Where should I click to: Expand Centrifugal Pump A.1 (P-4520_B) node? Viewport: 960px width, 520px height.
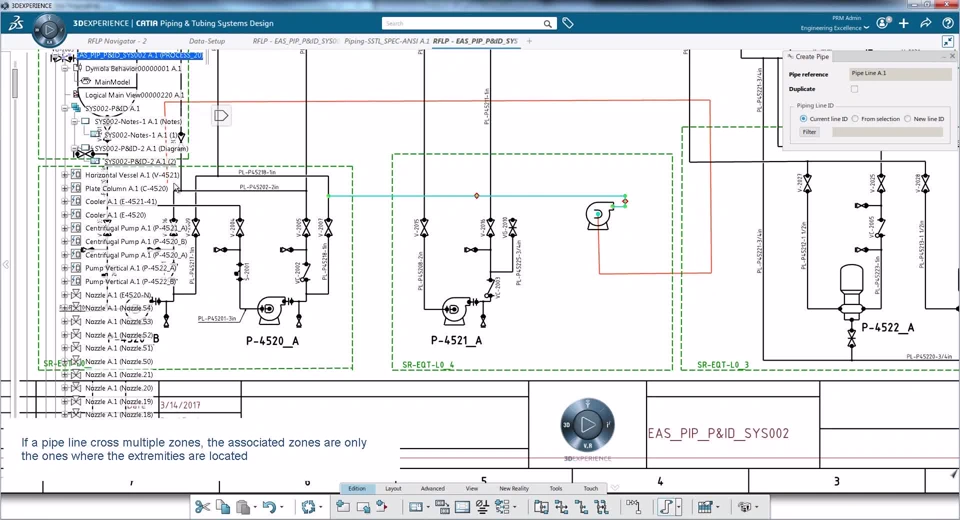point(65,241)
